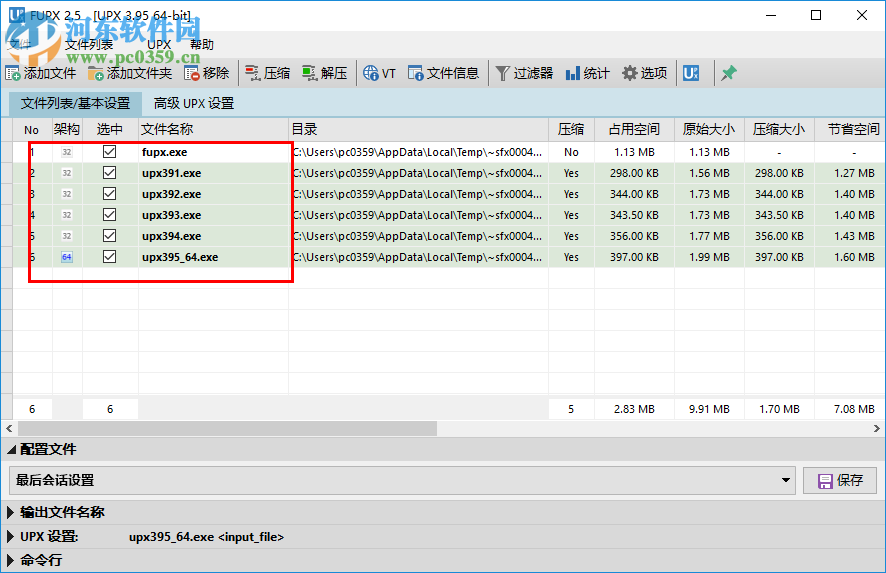The image size is (886, 573).
Task: Sort by 文件名称 column header
Action: (x=214, y=129)
